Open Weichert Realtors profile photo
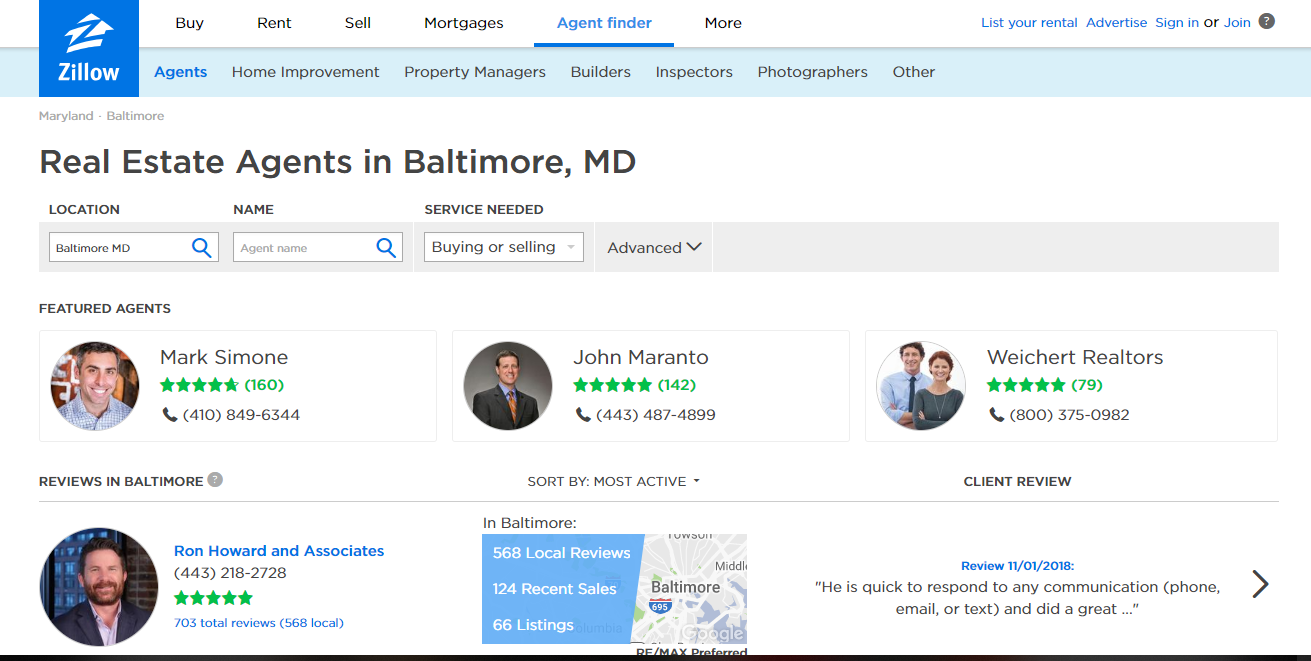Screen dimensions: 1311x661 921,386
